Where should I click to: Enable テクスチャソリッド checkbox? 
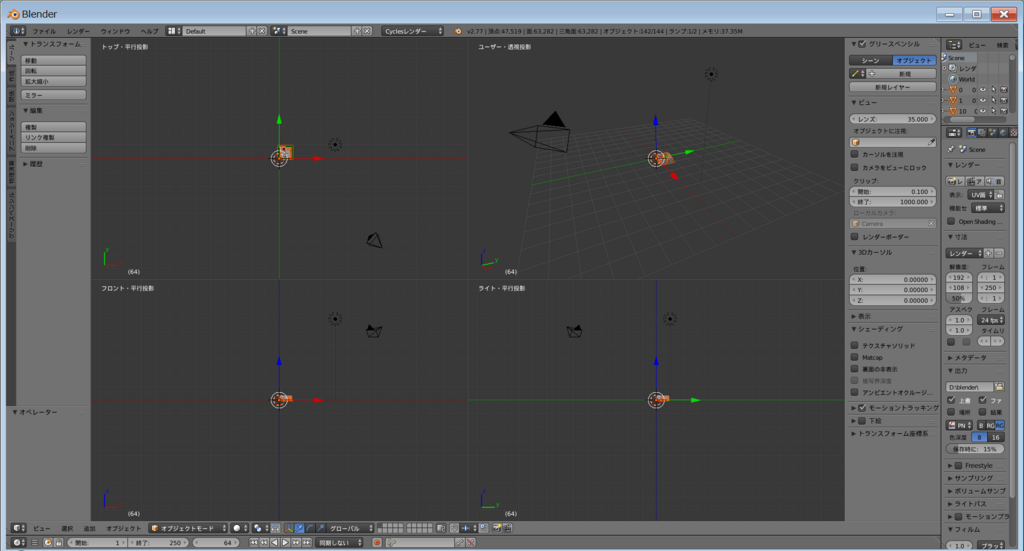point(854,345)
